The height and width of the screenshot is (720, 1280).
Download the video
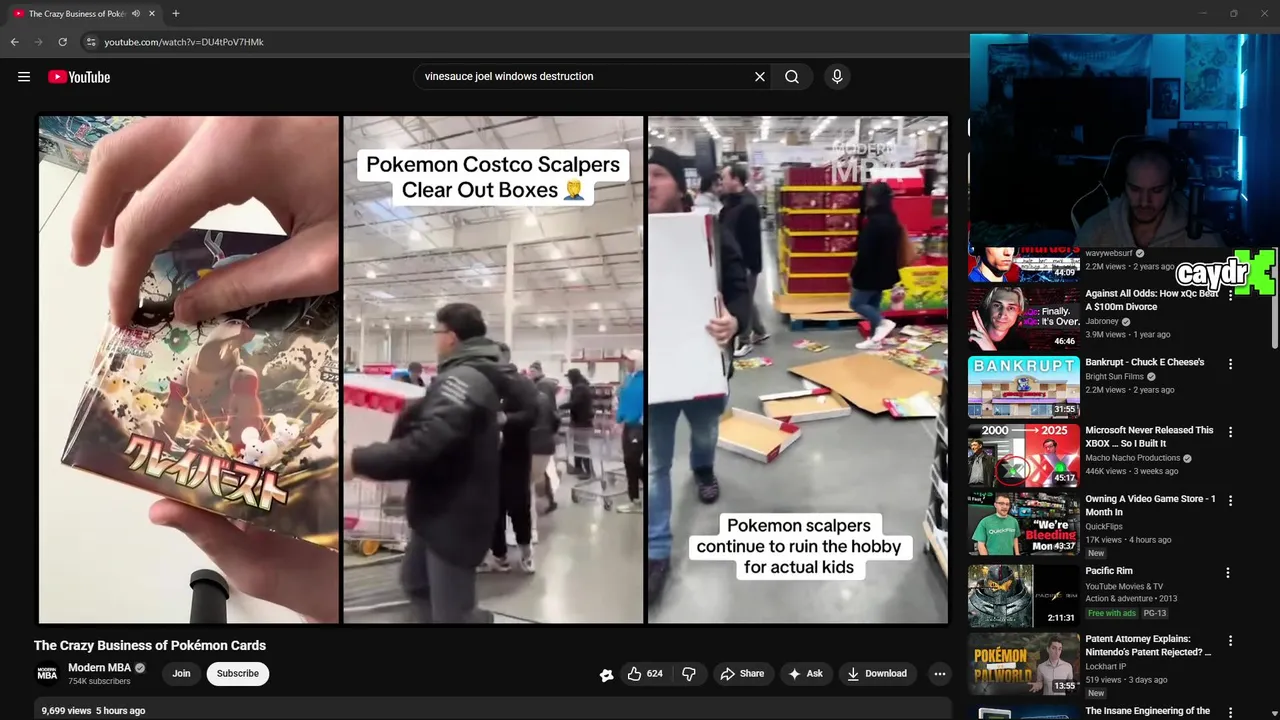tap(877, 674)
